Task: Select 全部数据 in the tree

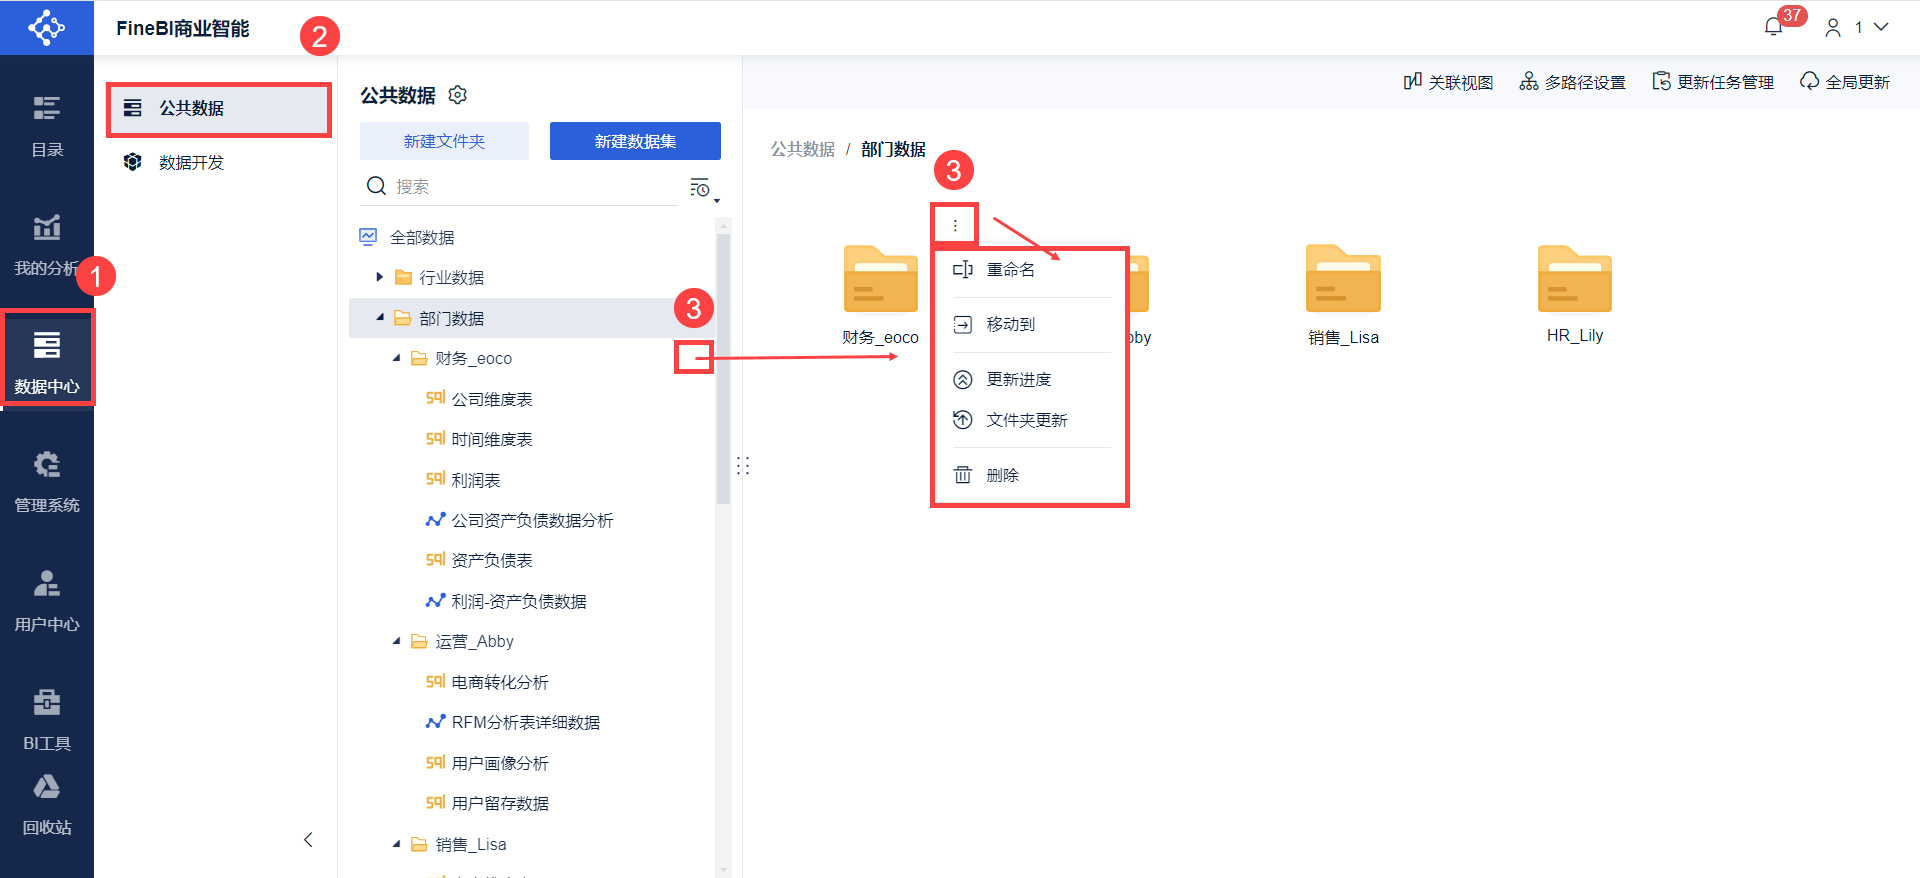Action: [x=533, y=237]
